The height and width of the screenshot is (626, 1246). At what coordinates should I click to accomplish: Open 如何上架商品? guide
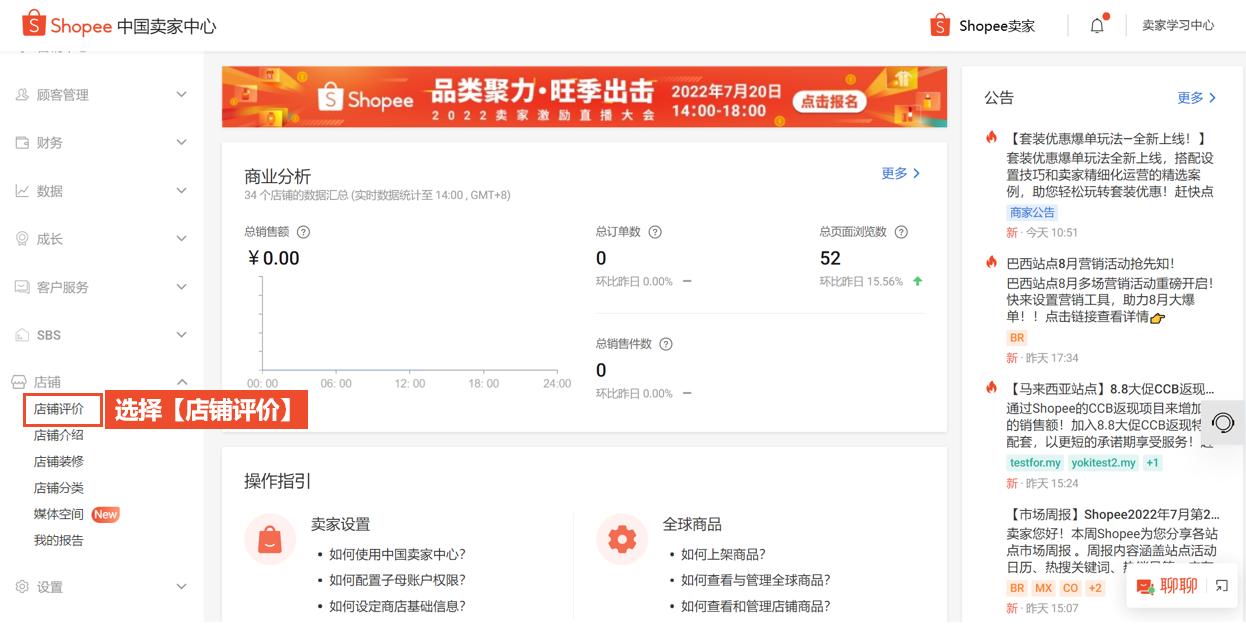tap(723, 553)
